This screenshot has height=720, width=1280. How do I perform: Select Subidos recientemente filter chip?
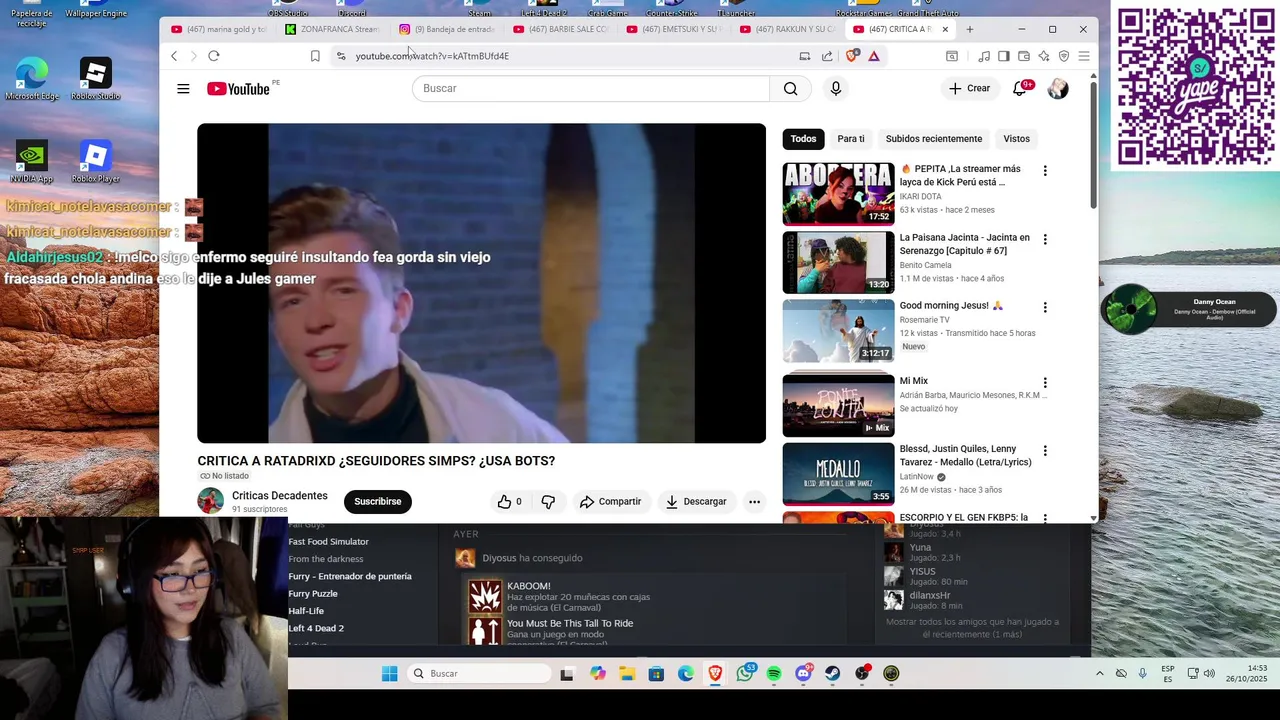[934, 139]
